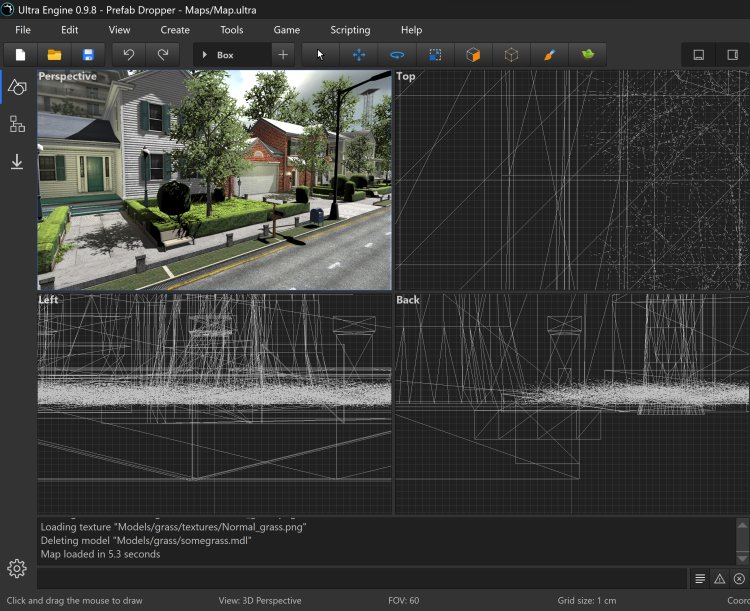Screen dimensions: 750x611
Task: Expand the Box primitive dropdown
Action: click(x=205, y=55)
